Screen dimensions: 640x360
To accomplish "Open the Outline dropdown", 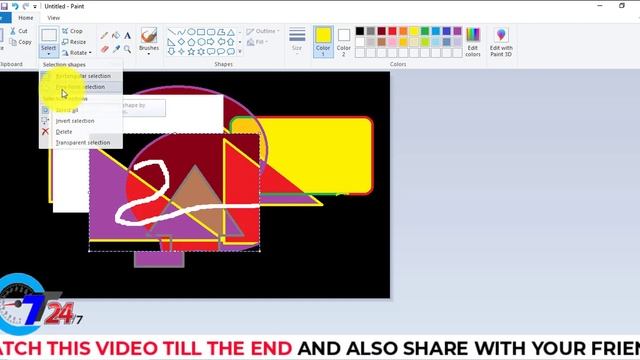I will (263, 31).
